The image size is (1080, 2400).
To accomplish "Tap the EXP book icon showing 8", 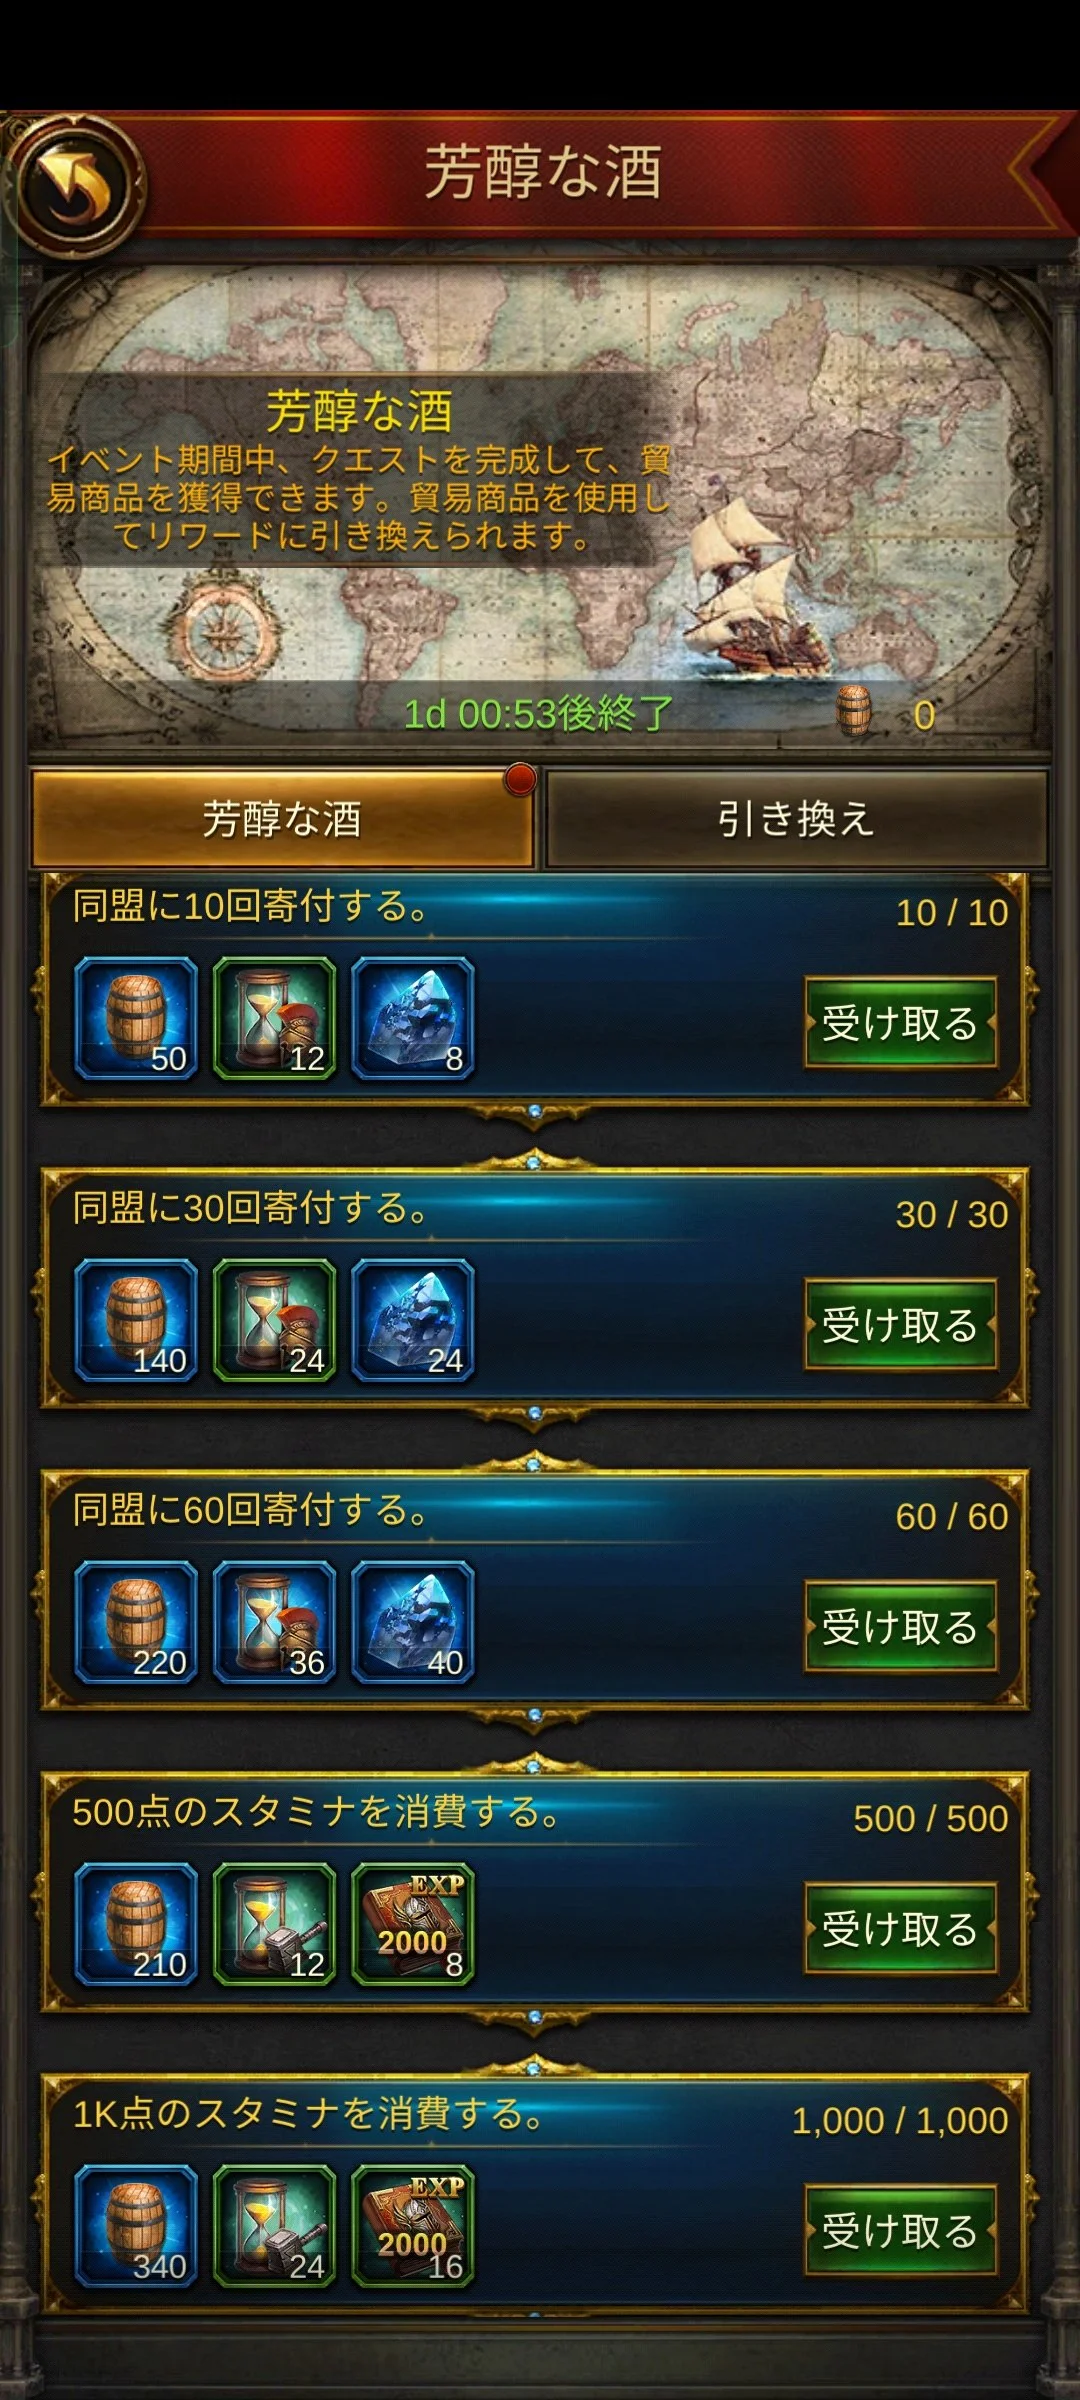I will [x=412, y=1925].
